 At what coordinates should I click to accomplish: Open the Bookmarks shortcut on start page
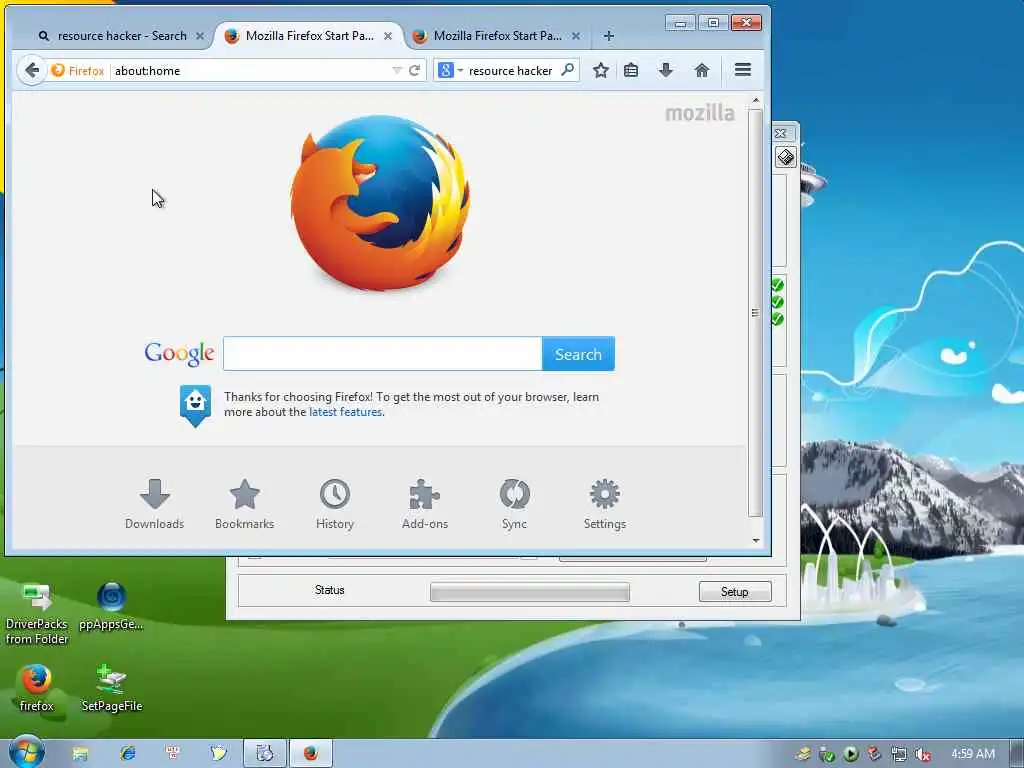245,504
